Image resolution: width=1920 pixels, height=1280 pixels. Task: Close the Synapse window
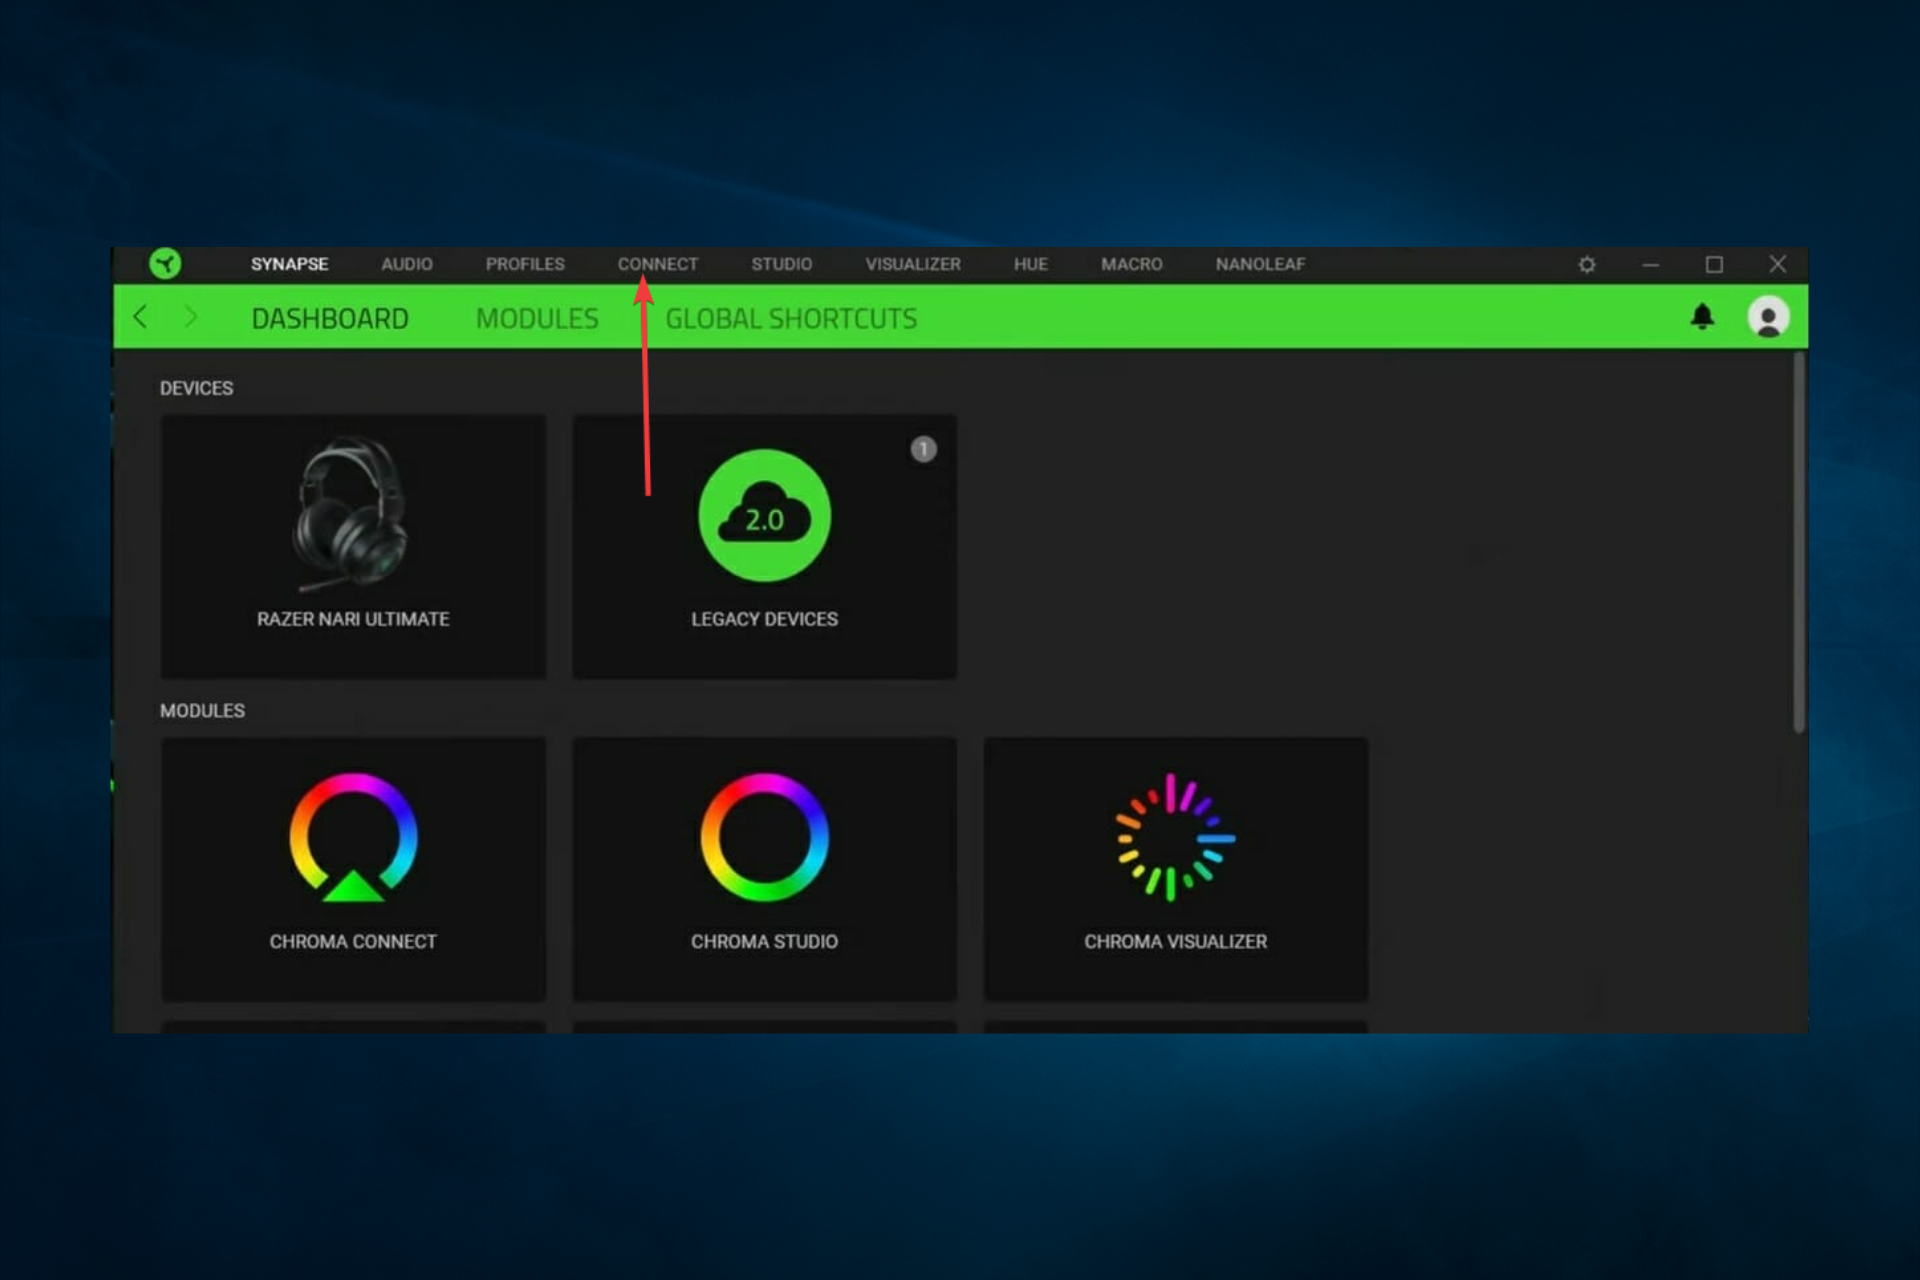pos(1777,264)
